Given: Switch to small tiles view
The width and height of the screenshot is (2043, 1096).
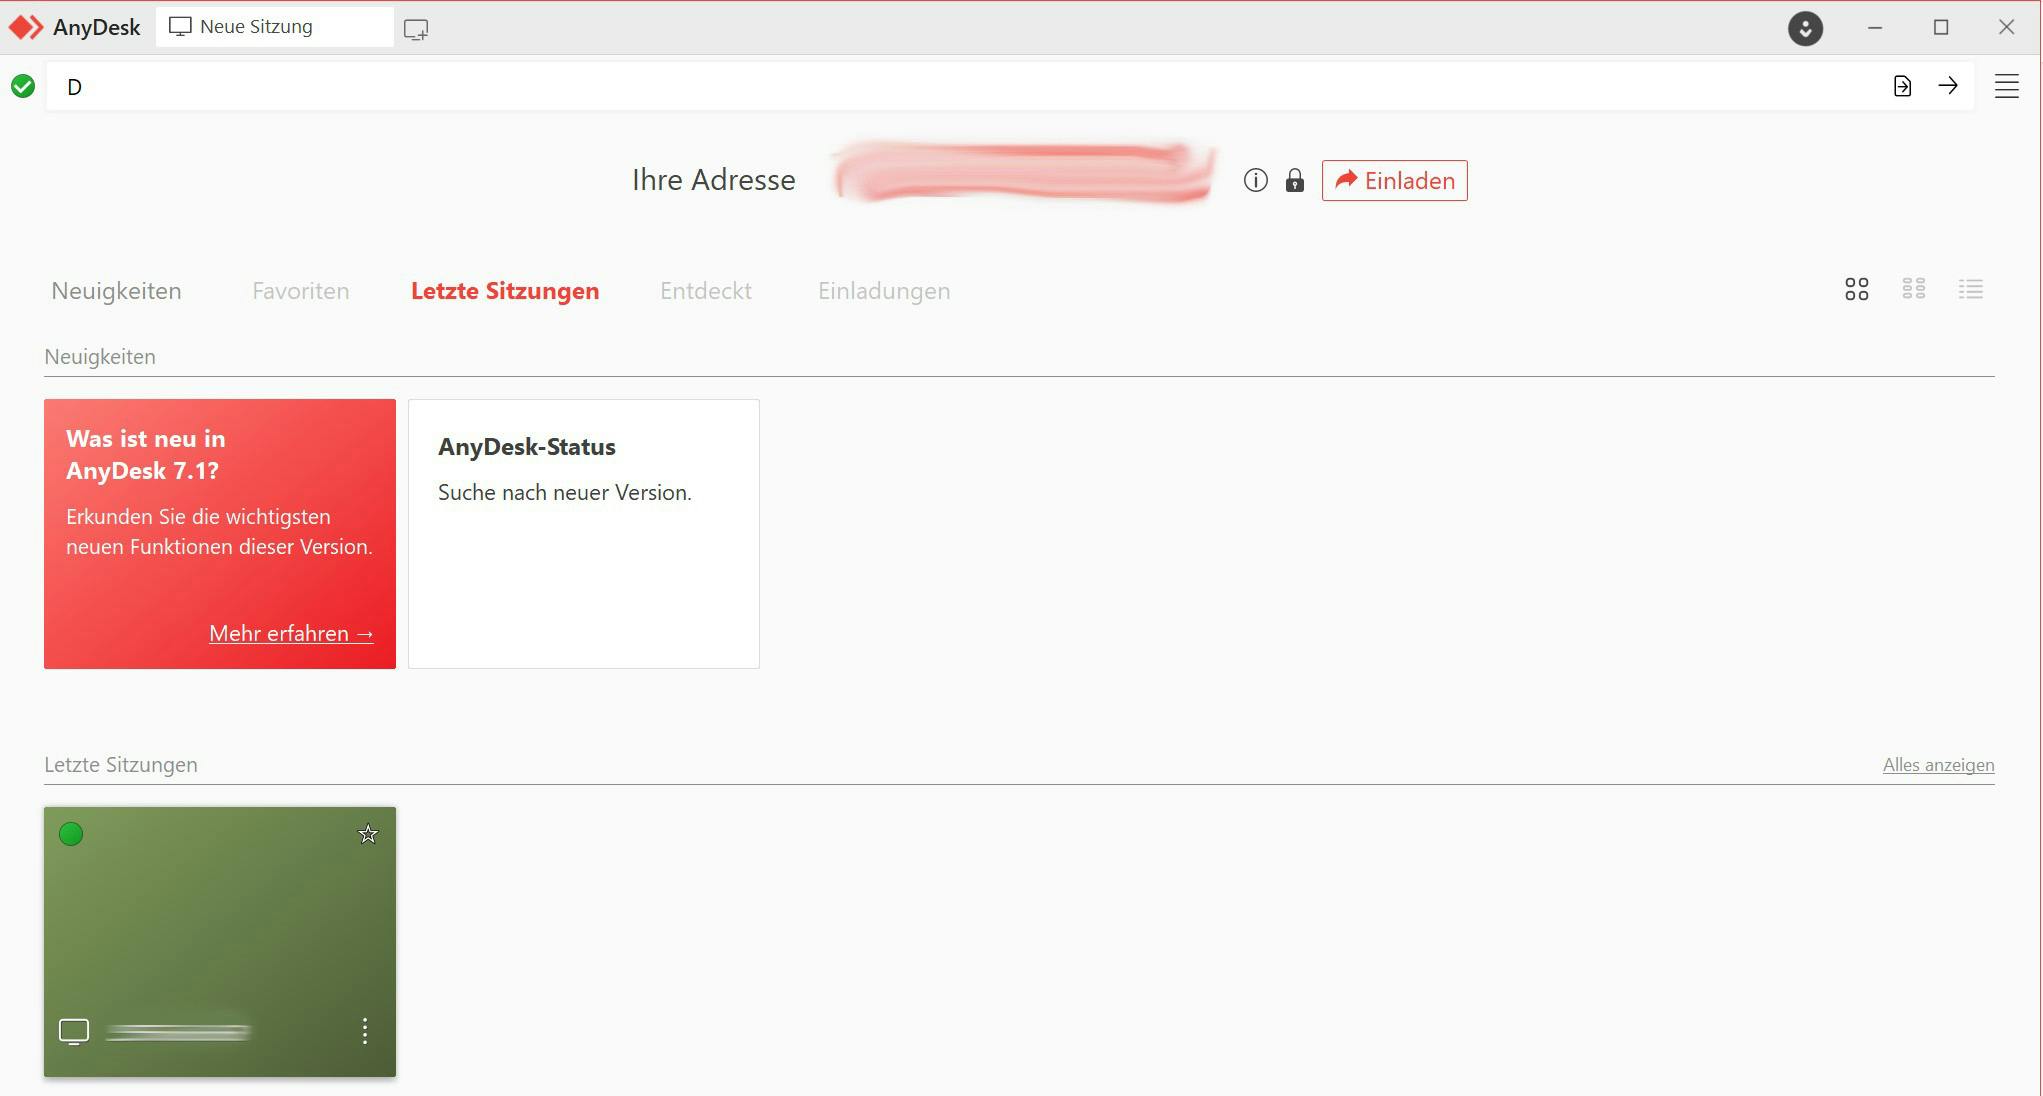Looking at the screenshot, I should coord(1913,289).
